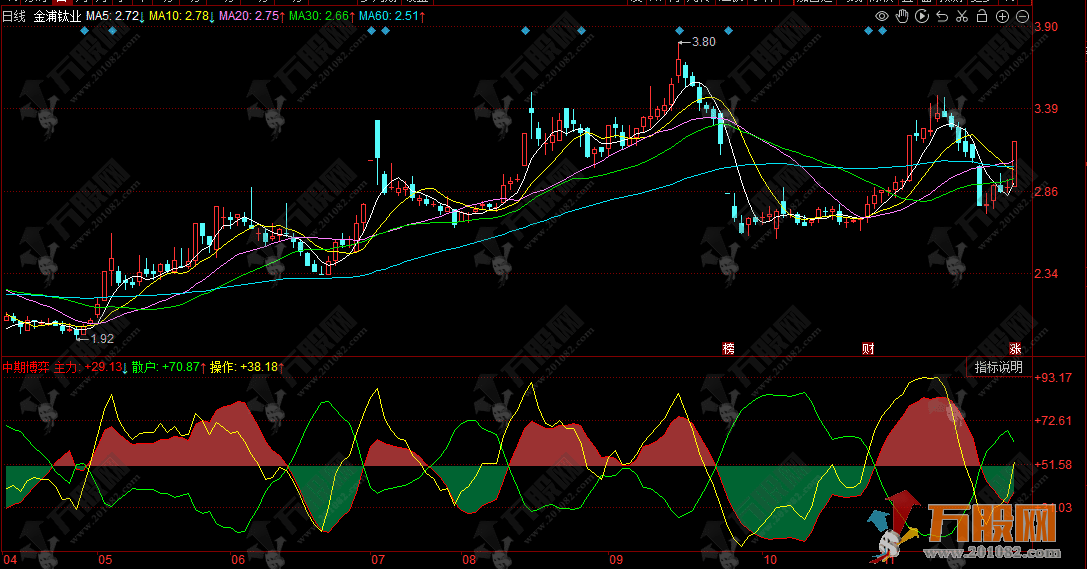This screenshot has width=1087, height=569.
Task: Click the 中期博弈 indicator name
Action: click(26, 367)
